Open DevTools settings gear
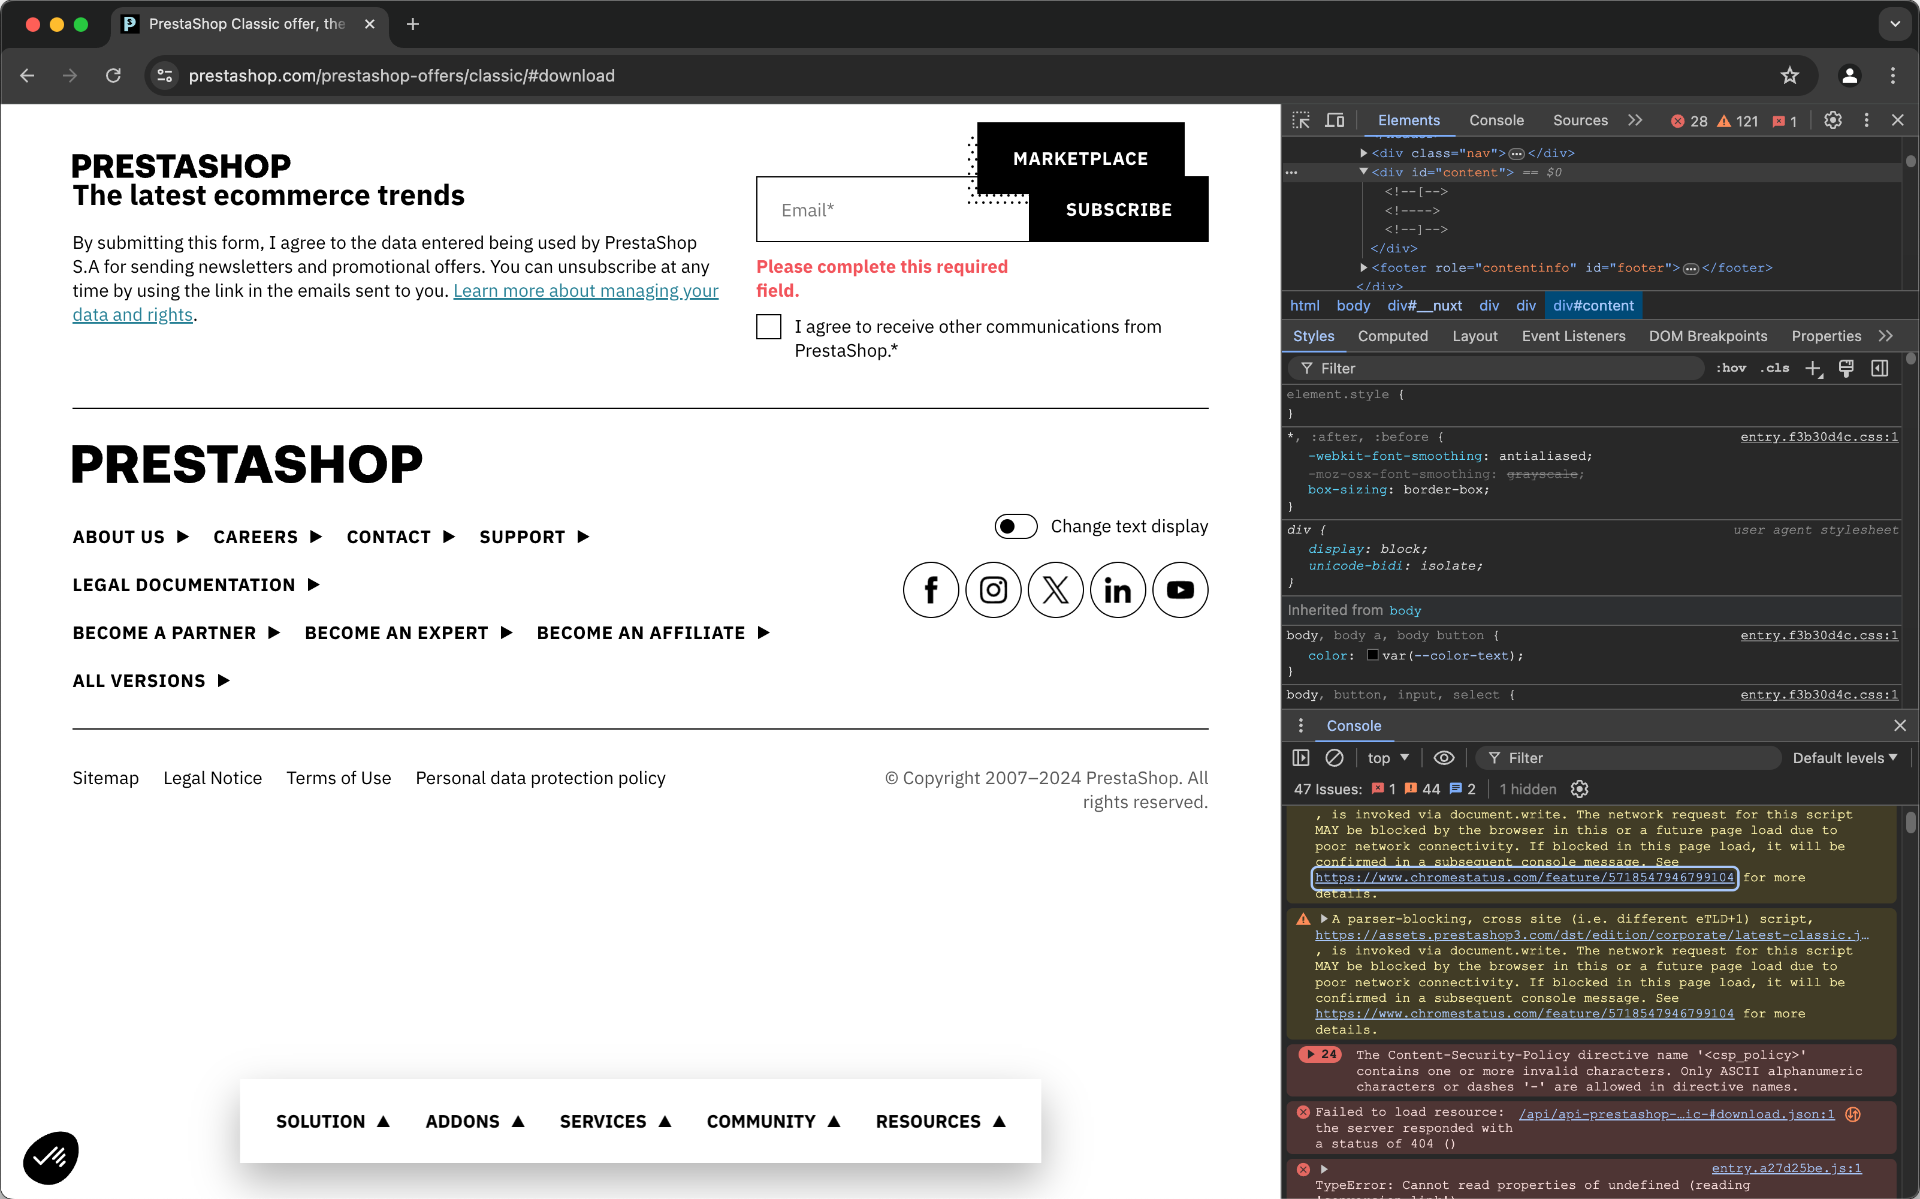The image size is (1920, 1199). tap(1832, 120)
